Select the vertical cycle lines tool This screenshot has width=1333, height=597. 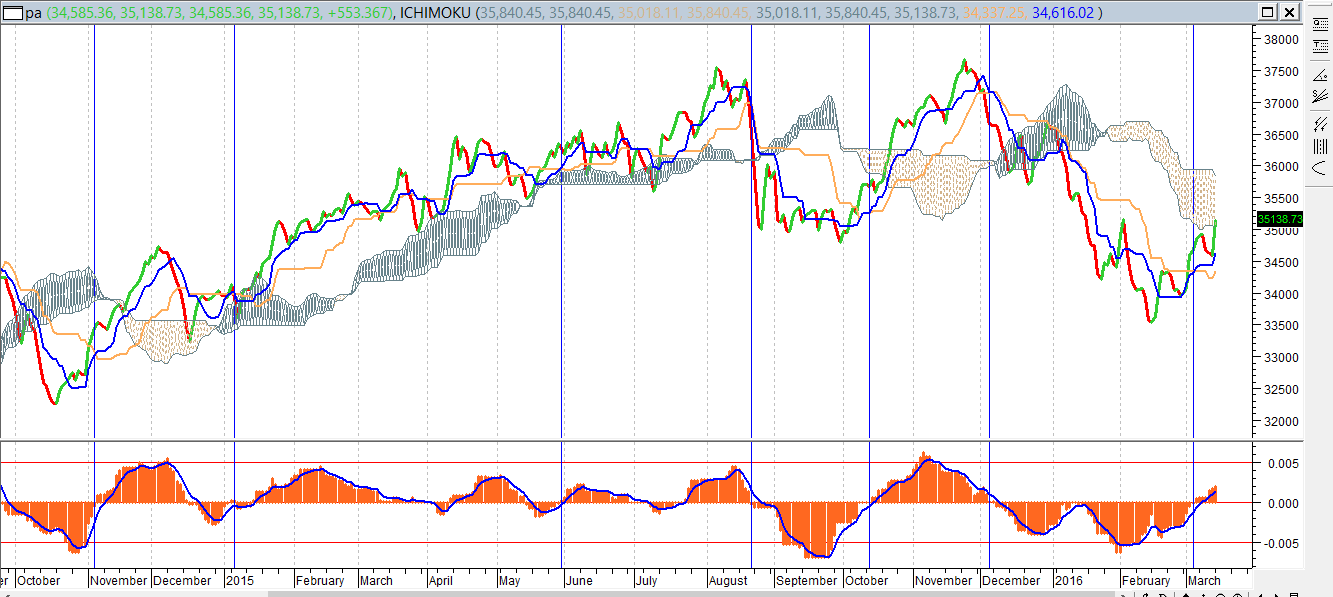click(x=1319, y=146)
